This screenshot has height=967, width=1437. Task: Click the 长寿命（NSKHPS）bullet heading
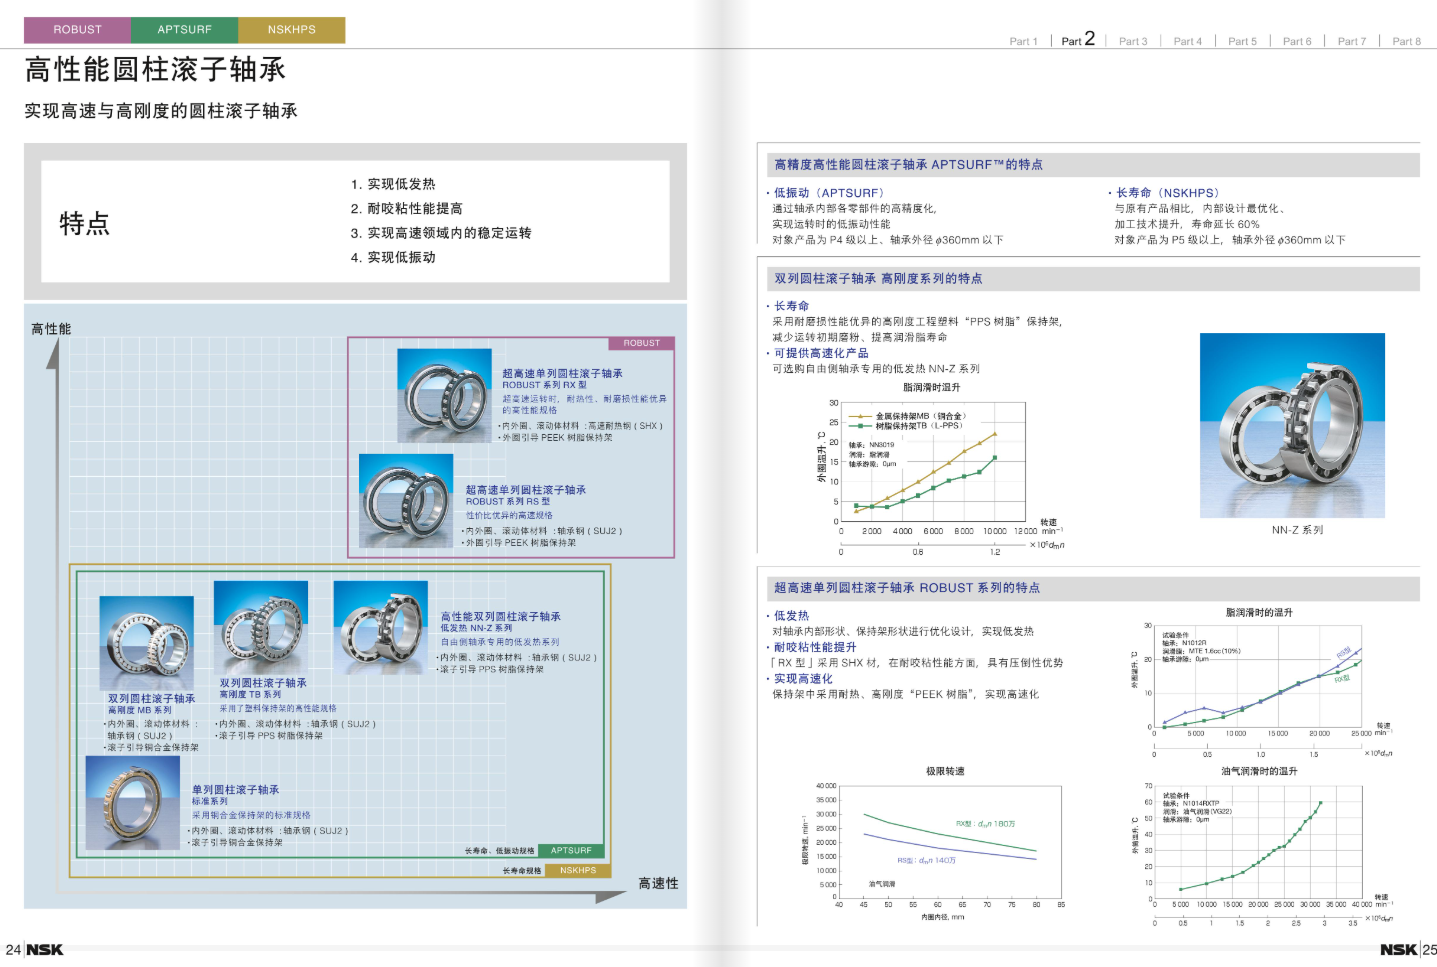(x=1168, y=193)
